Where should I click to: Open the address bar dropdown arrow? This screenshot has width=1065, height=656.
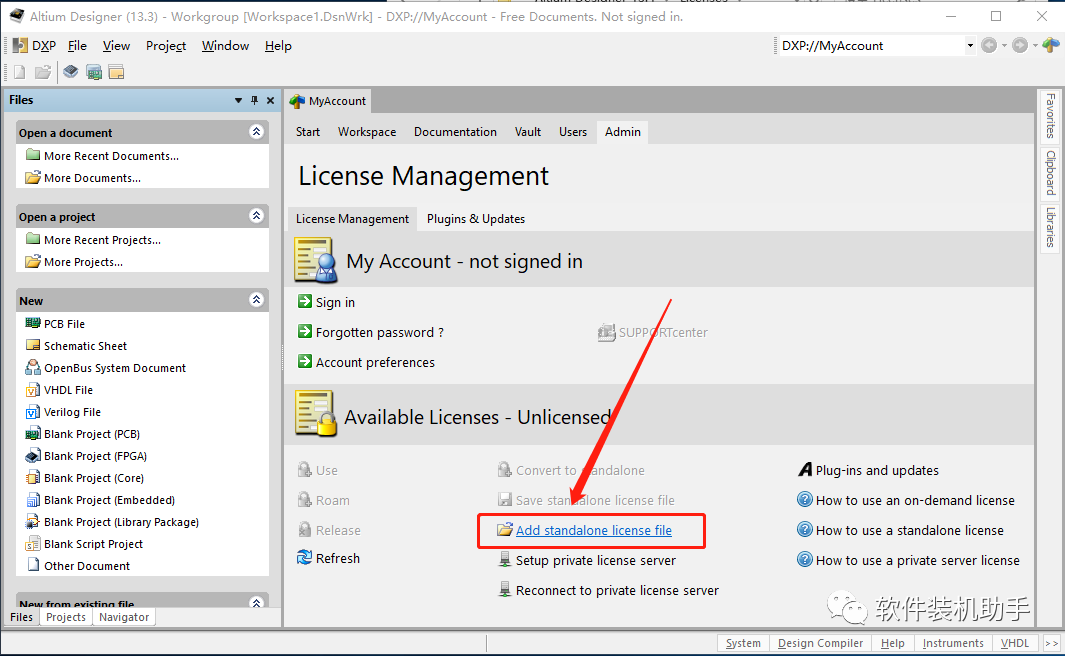[x=970, y=45]
